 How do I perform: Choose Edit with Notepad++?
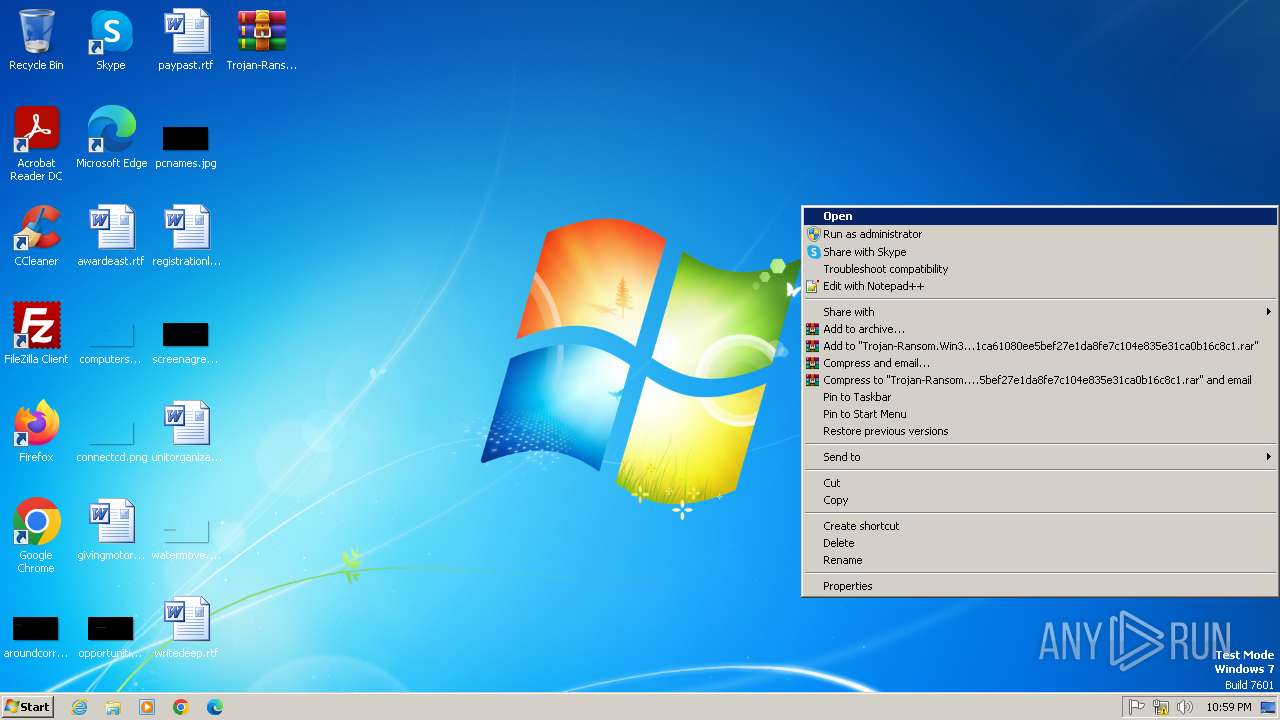[x=1040, y=286]
